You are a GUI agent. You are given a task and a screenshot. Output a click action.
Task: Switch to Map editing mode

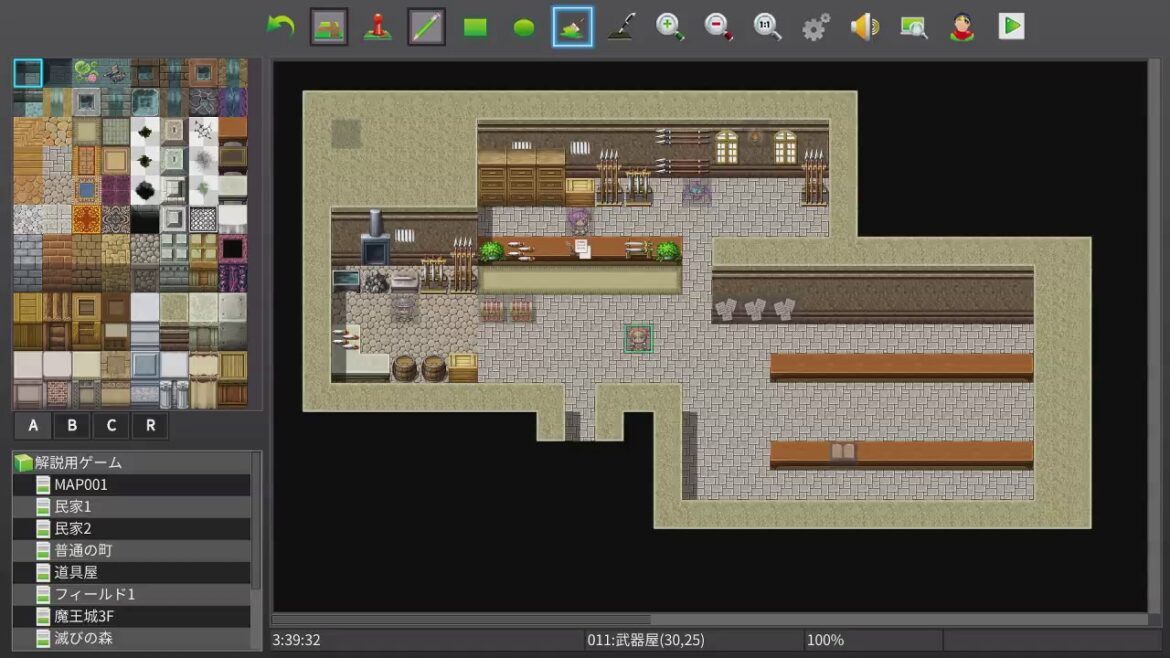[x=329, y=27]
